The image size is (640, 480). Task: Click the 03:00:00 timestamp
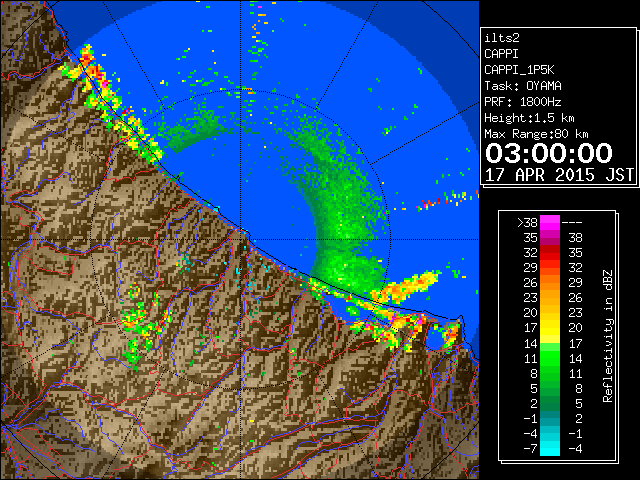(549, 153)
